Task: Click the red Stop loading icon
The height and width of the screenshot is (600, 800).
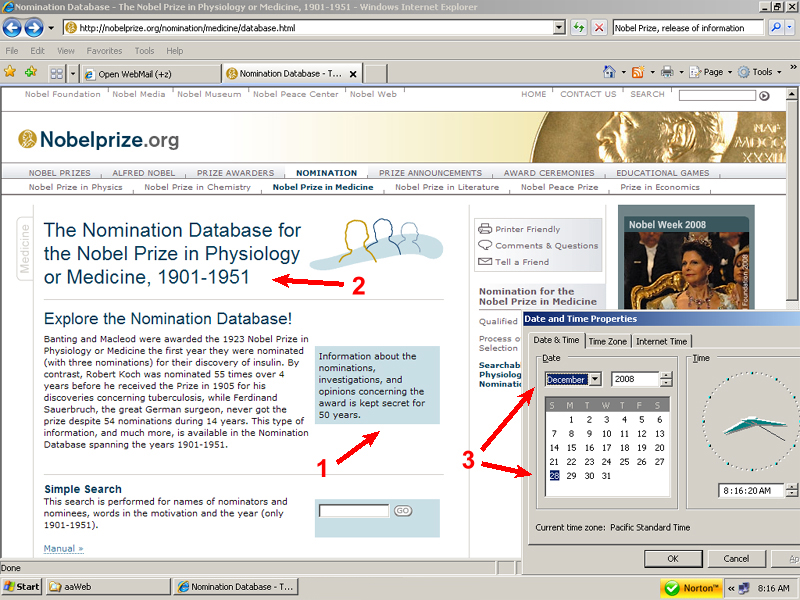Action: [x=599, y=28]
